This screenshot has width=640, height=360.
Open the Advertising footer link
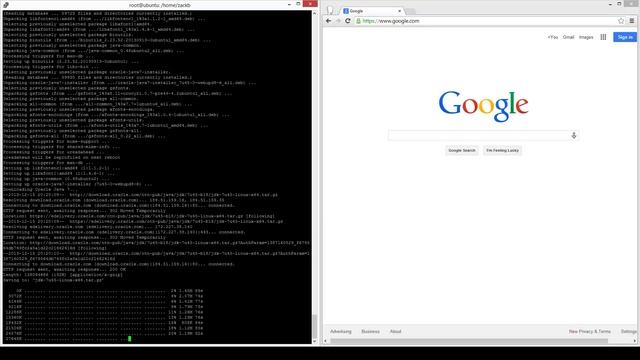pos(341,331)
